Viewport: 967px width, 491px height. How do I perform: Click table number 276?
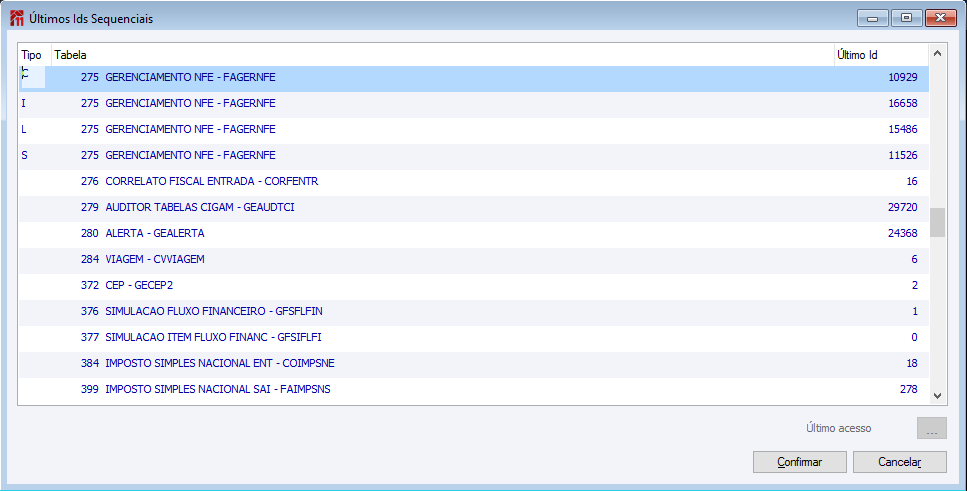(89, 181)
